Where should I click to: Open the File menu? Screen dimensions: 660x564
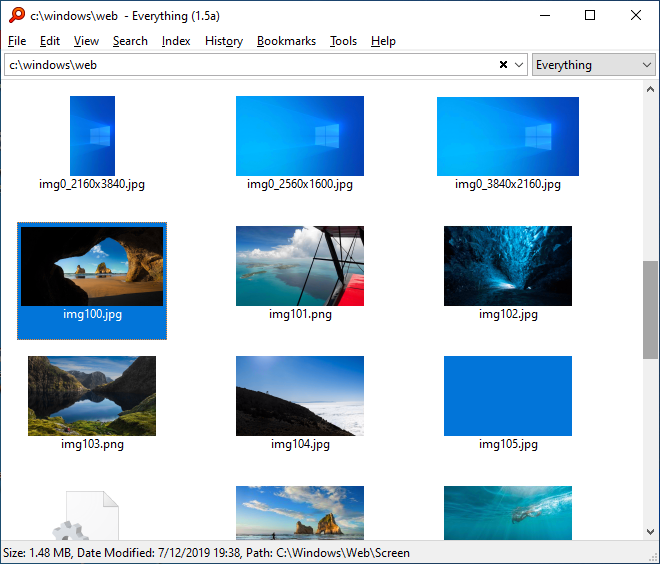click(x=17, y=41)
